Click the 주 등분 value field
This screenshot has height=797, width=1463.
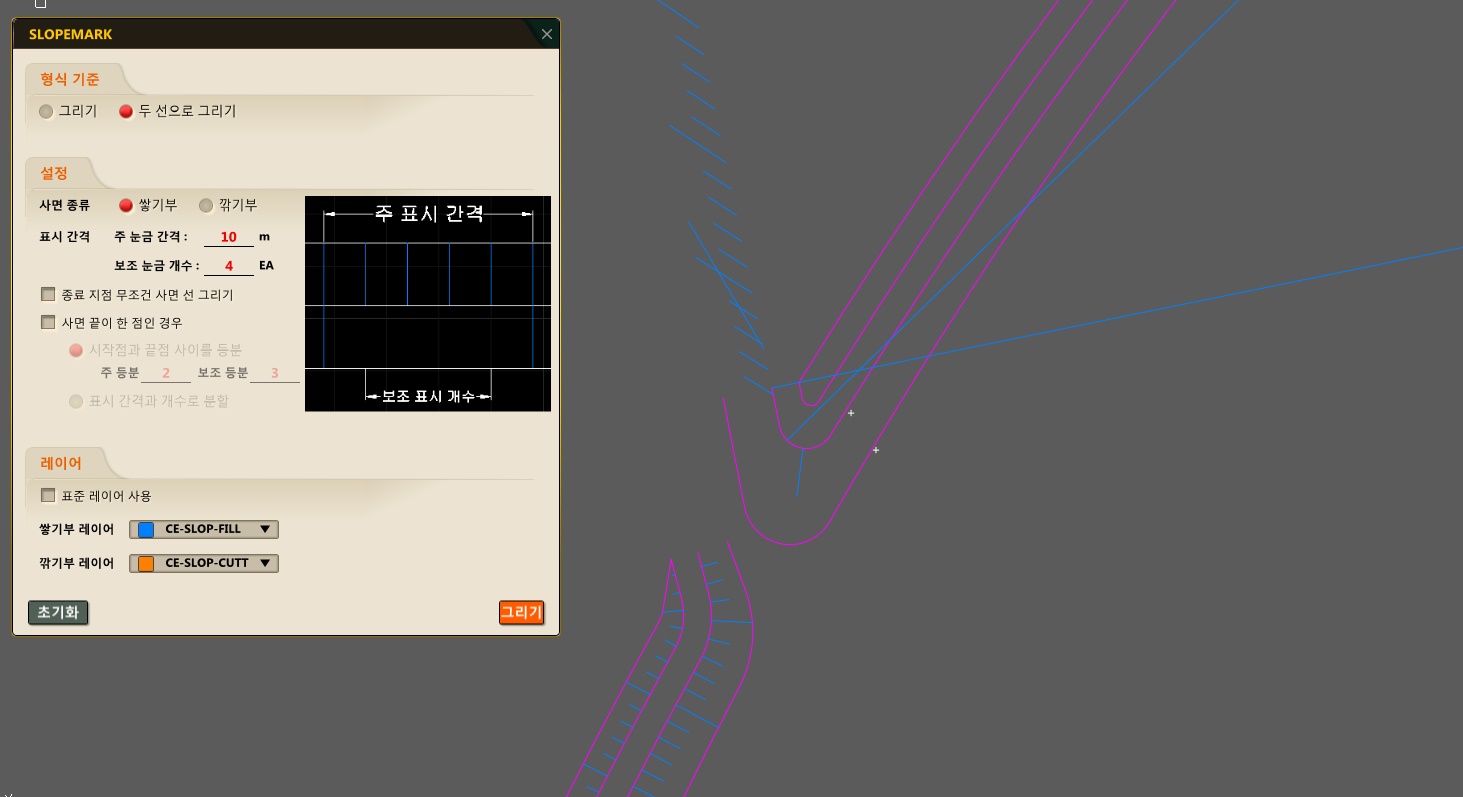tap(166, 373)
